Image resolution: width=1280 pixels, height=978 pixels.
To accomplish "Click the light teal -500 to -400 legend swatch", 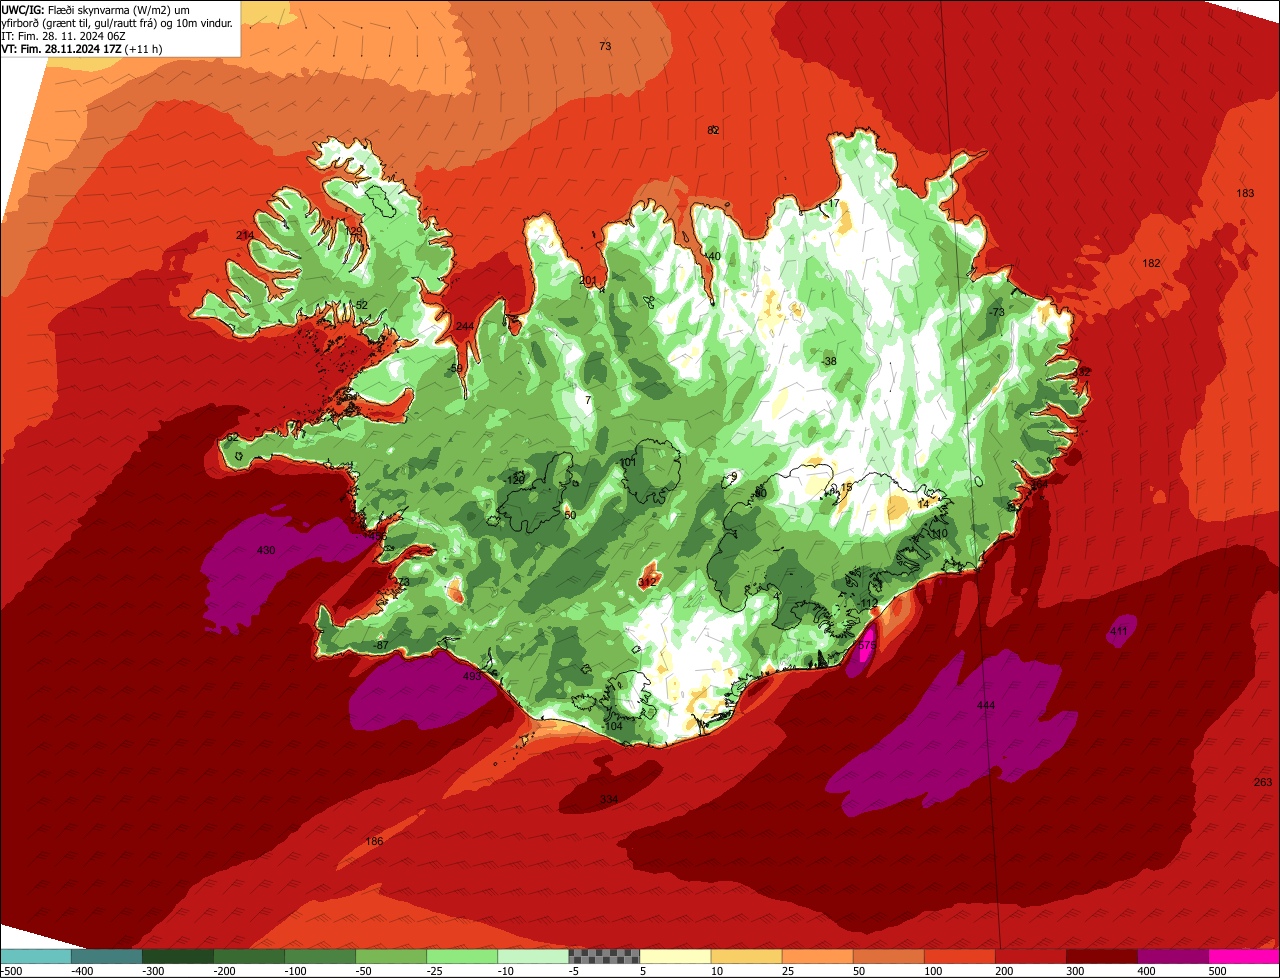I will [36, 956].
